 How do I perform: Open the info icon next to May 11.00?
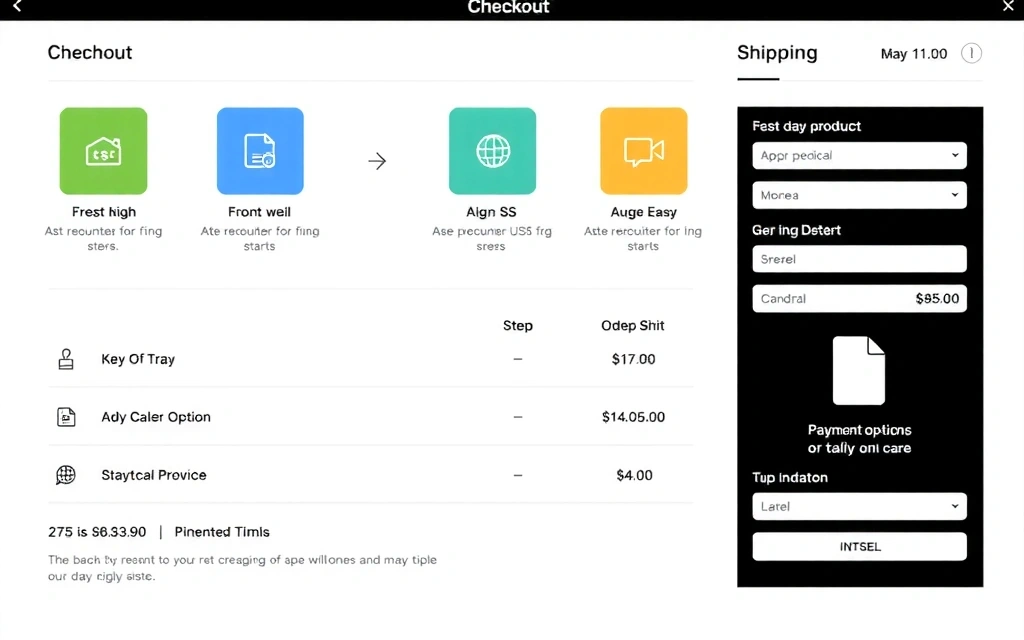(x=970, y=54)
